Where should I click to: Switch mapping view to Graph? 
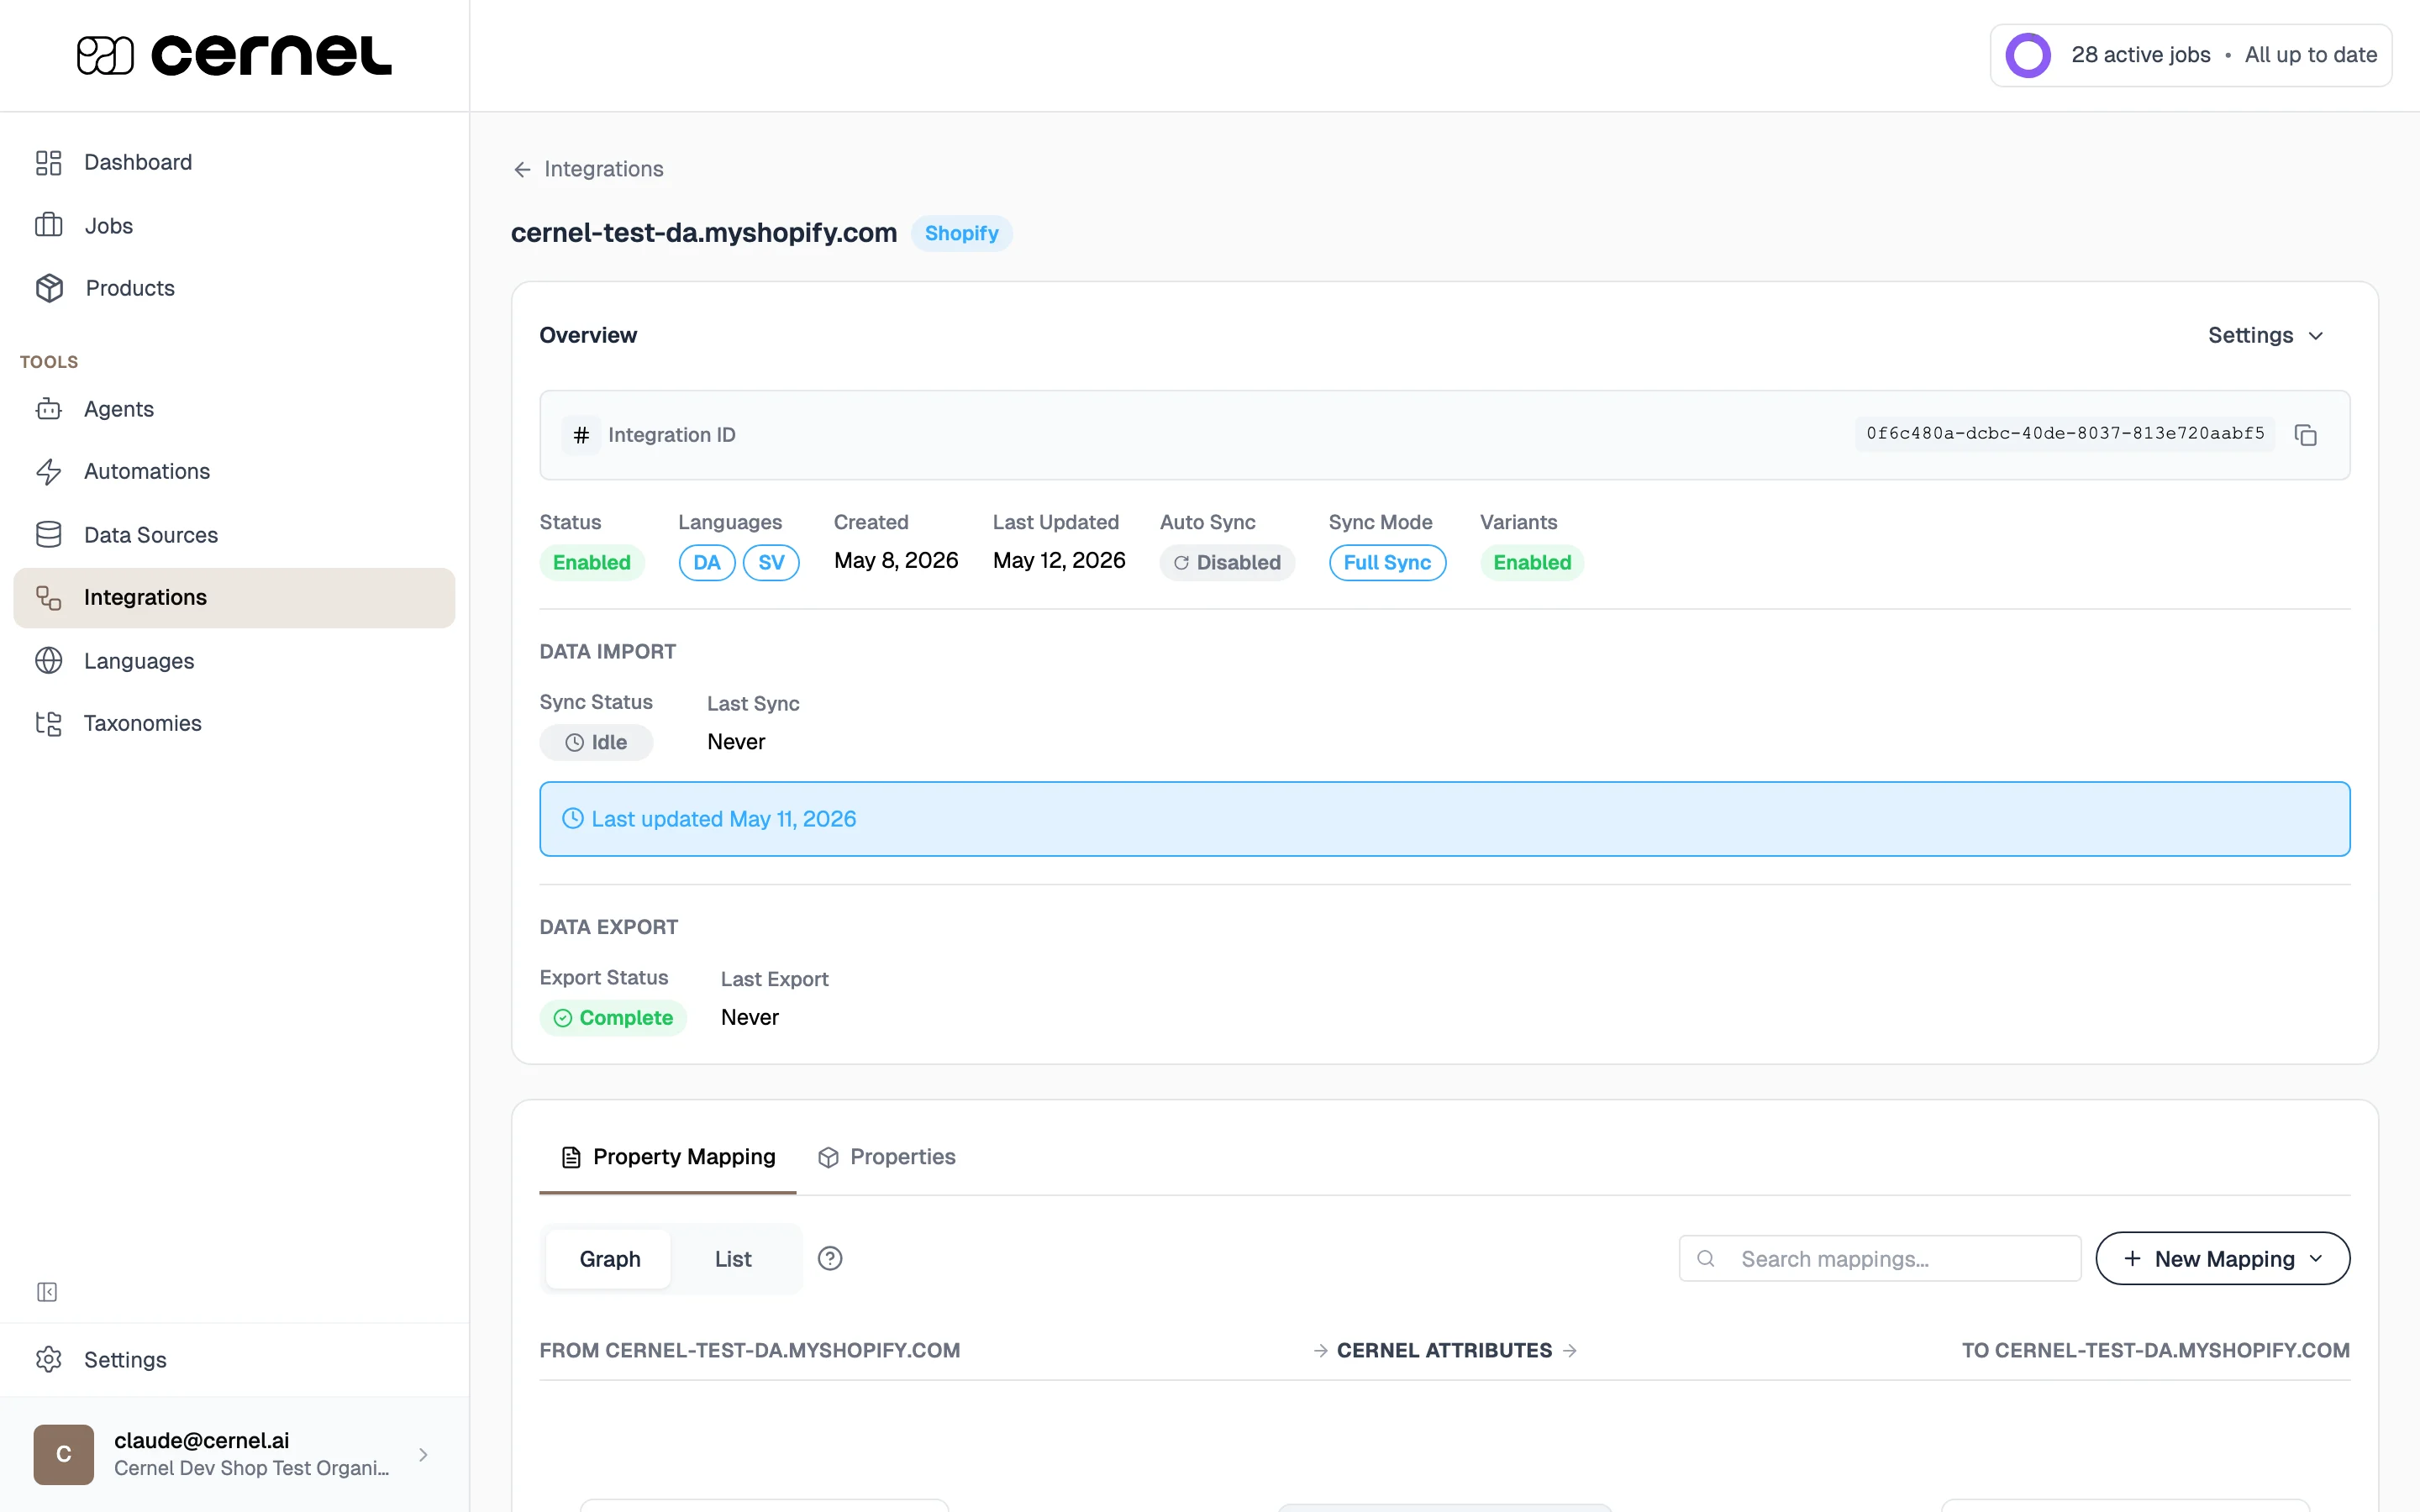pos(610,1259)
